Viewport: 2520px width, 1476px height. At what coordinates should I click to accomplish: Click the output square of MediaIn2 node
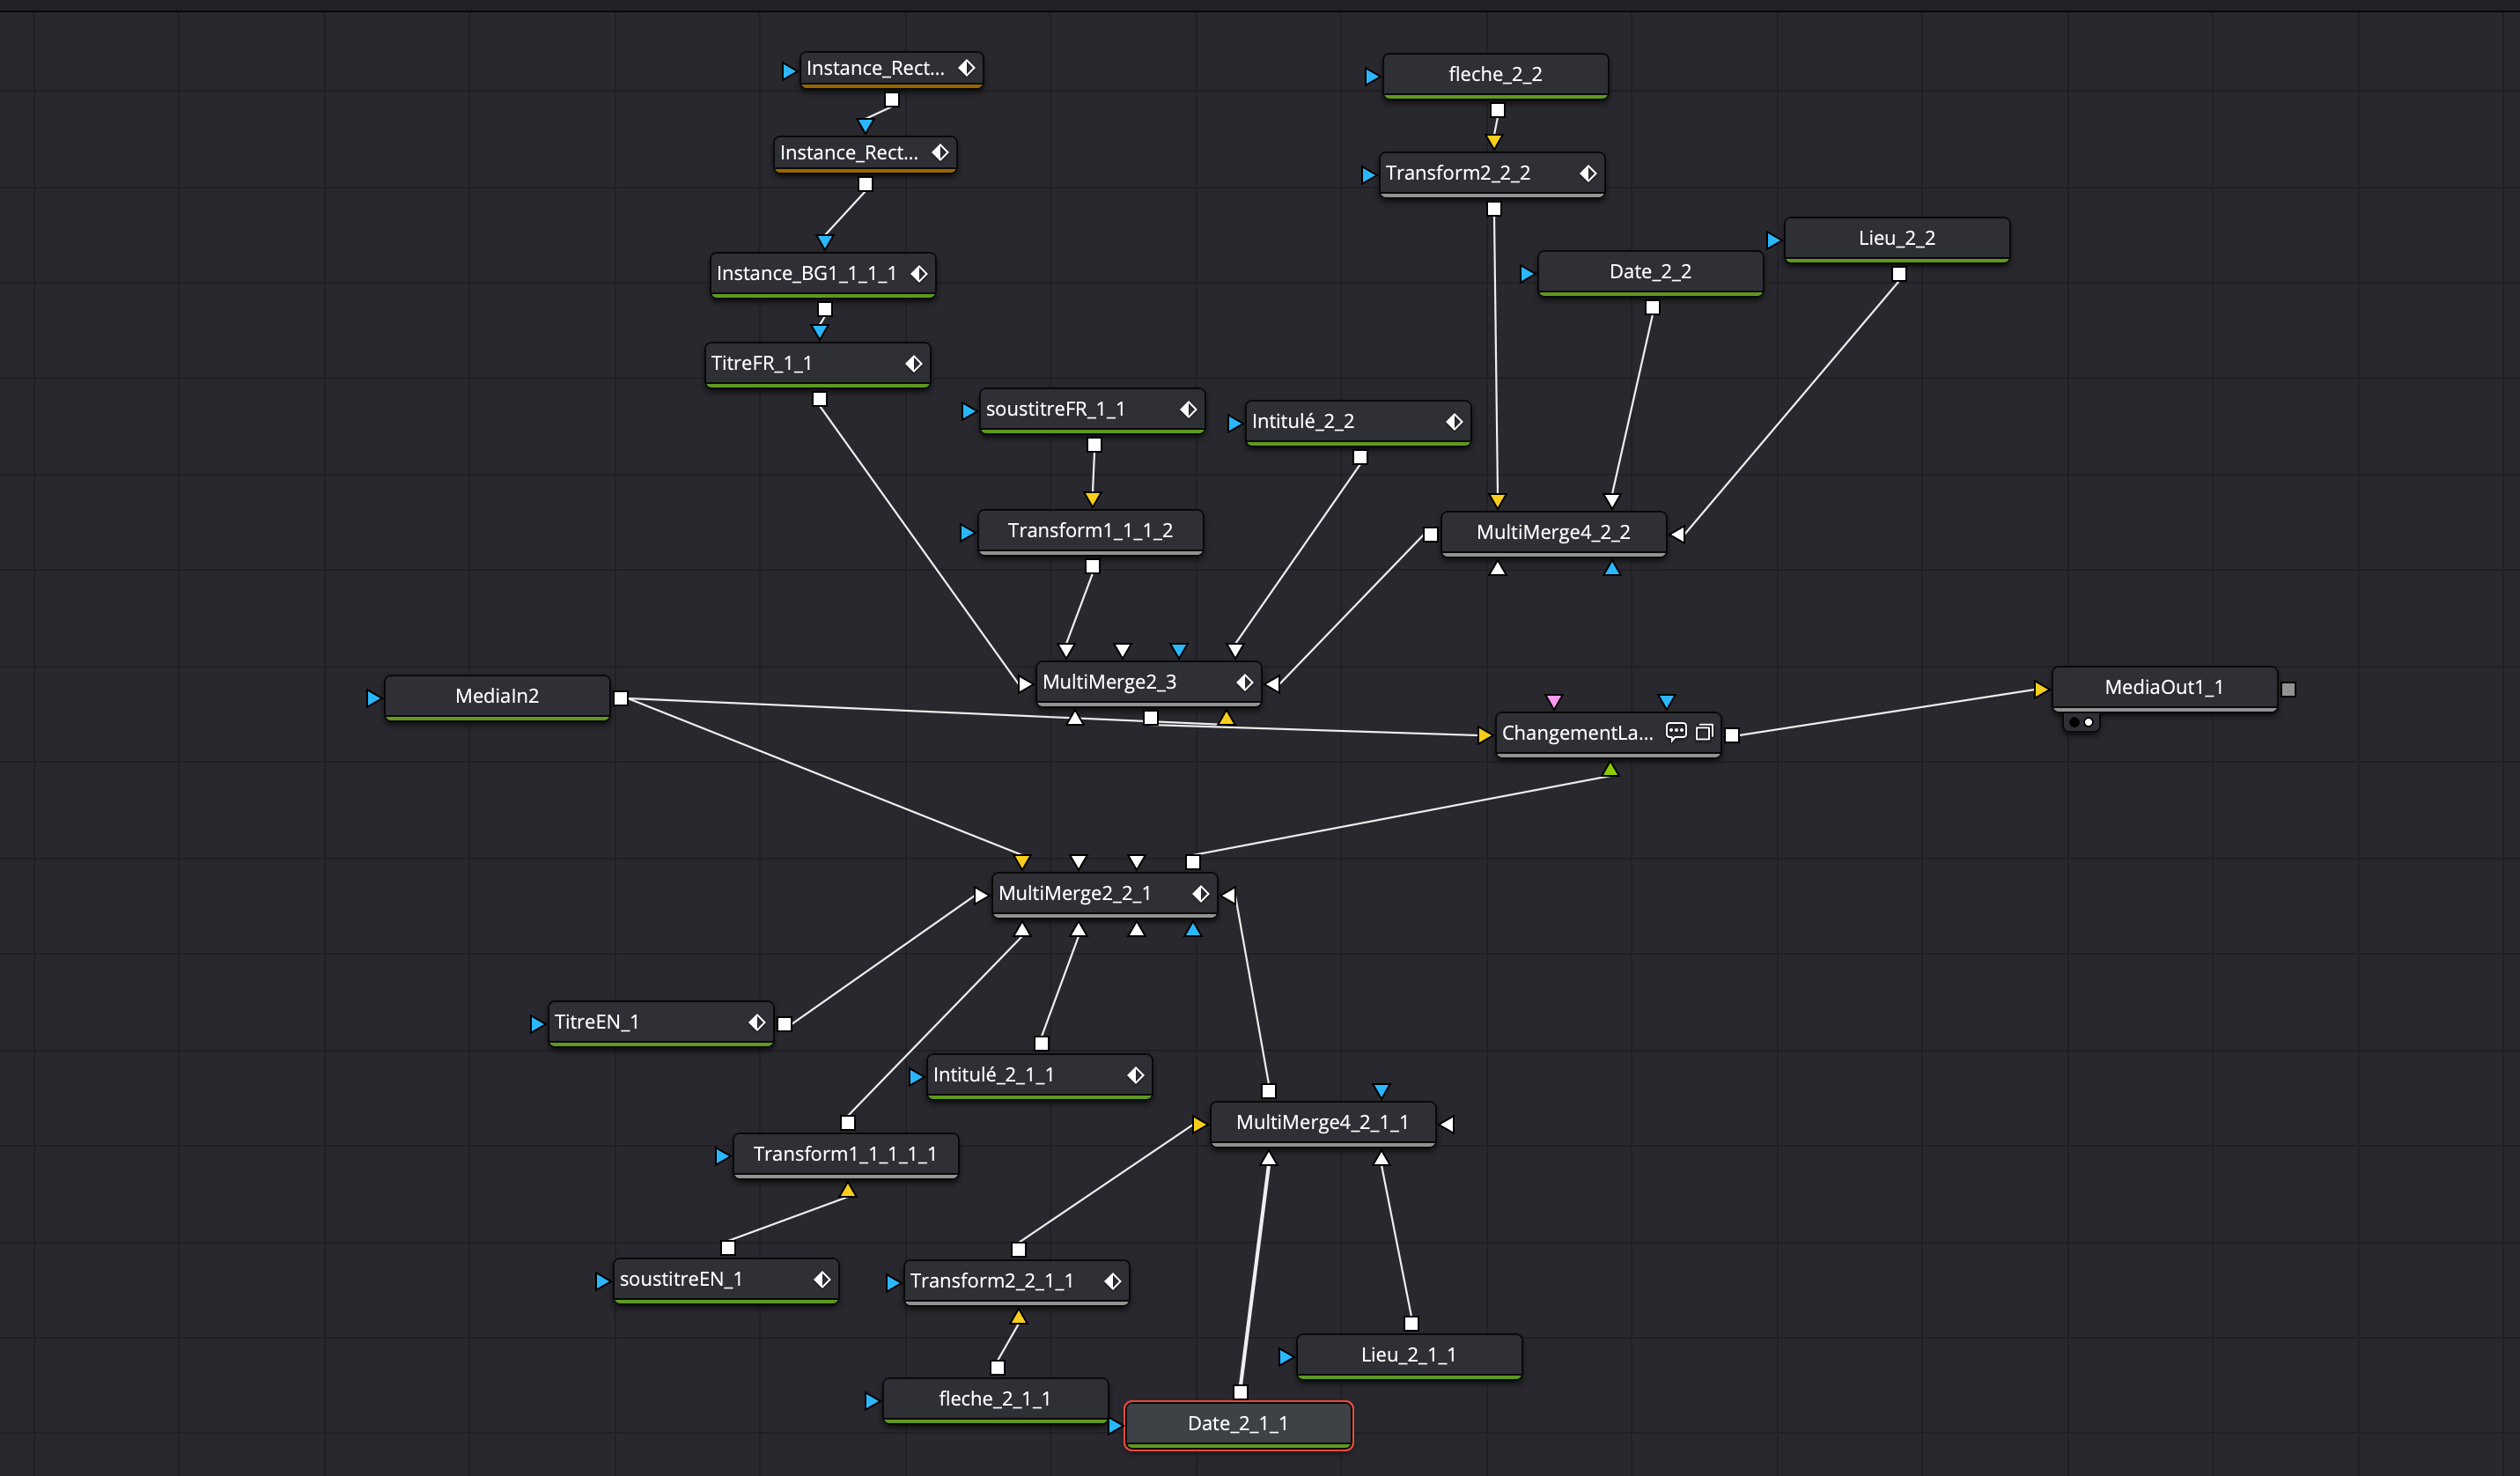click(621, 698)
